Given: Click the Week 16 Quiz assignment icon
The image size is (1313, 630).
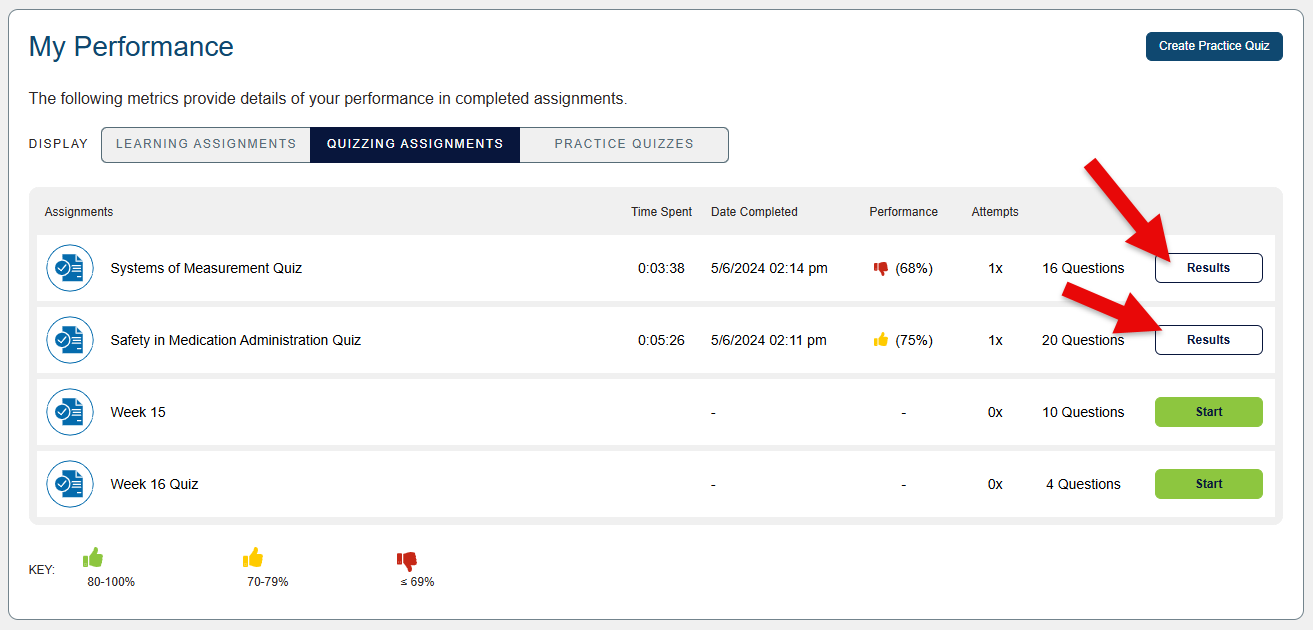Looking at the screenshot, I should (70, 484).
